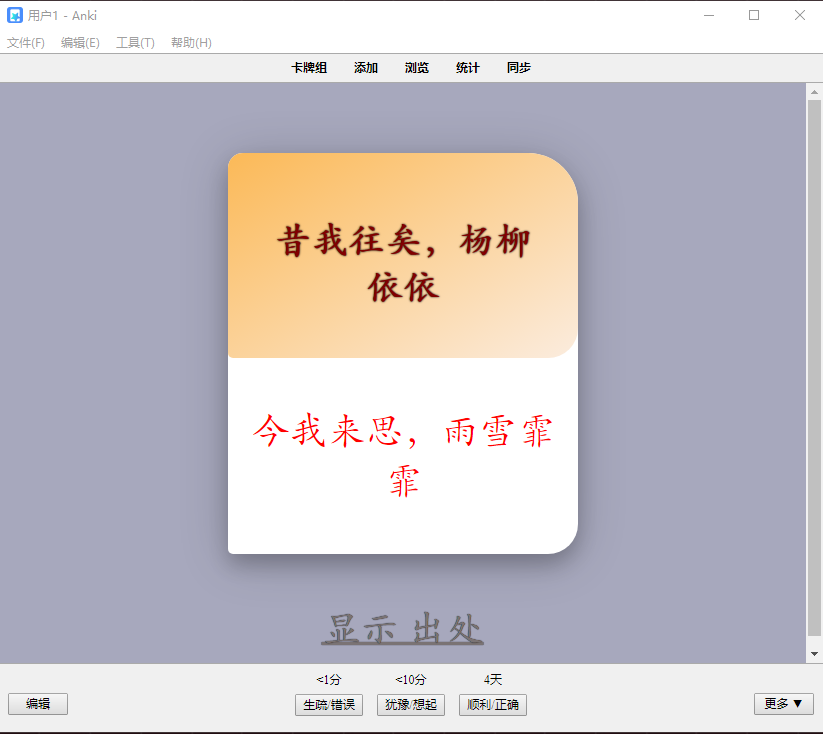
Task: Click the 显示 出处 link
Action: [403, 628]
